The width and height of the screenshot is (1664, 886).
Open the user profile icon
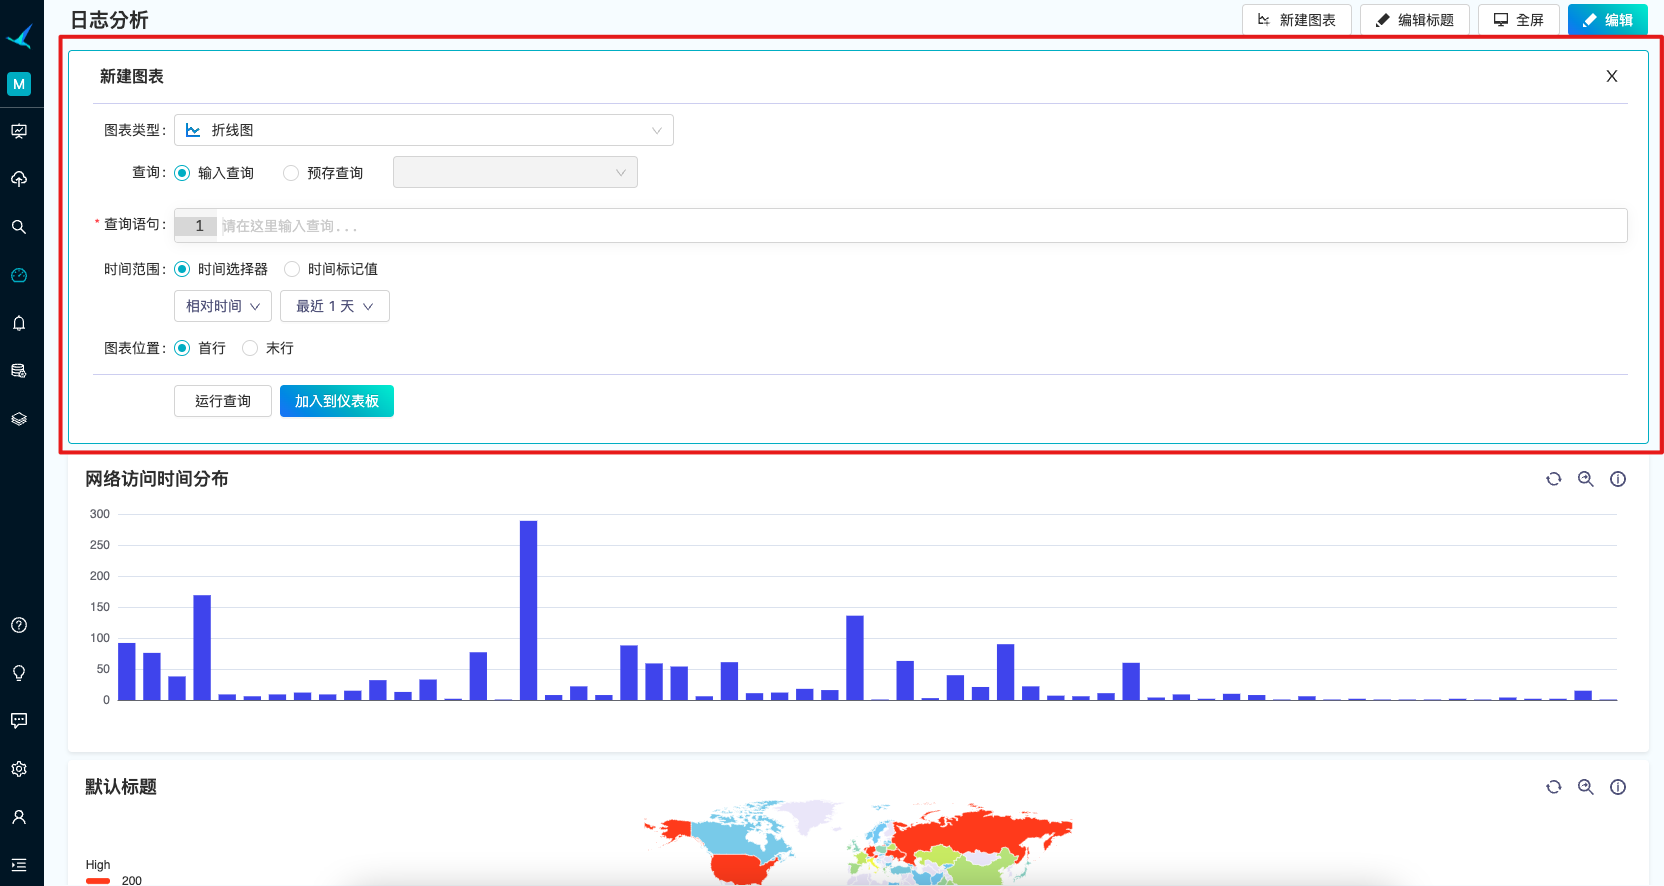click(x=19, y=817)
